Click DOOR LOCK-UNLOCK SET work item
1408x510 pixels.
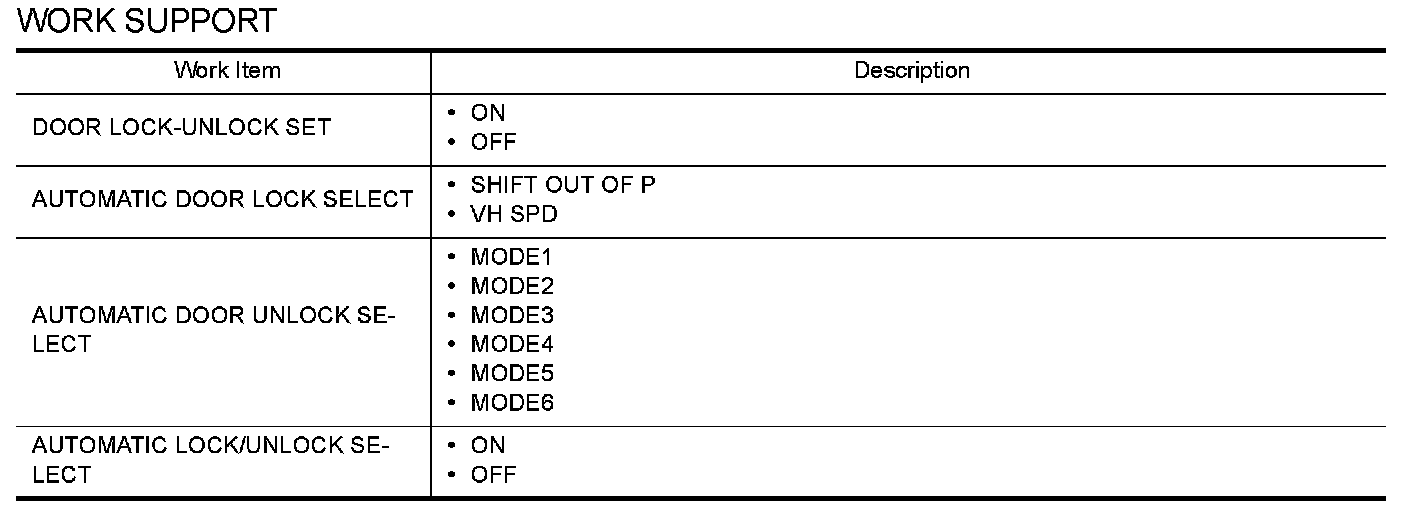point(181,128)
